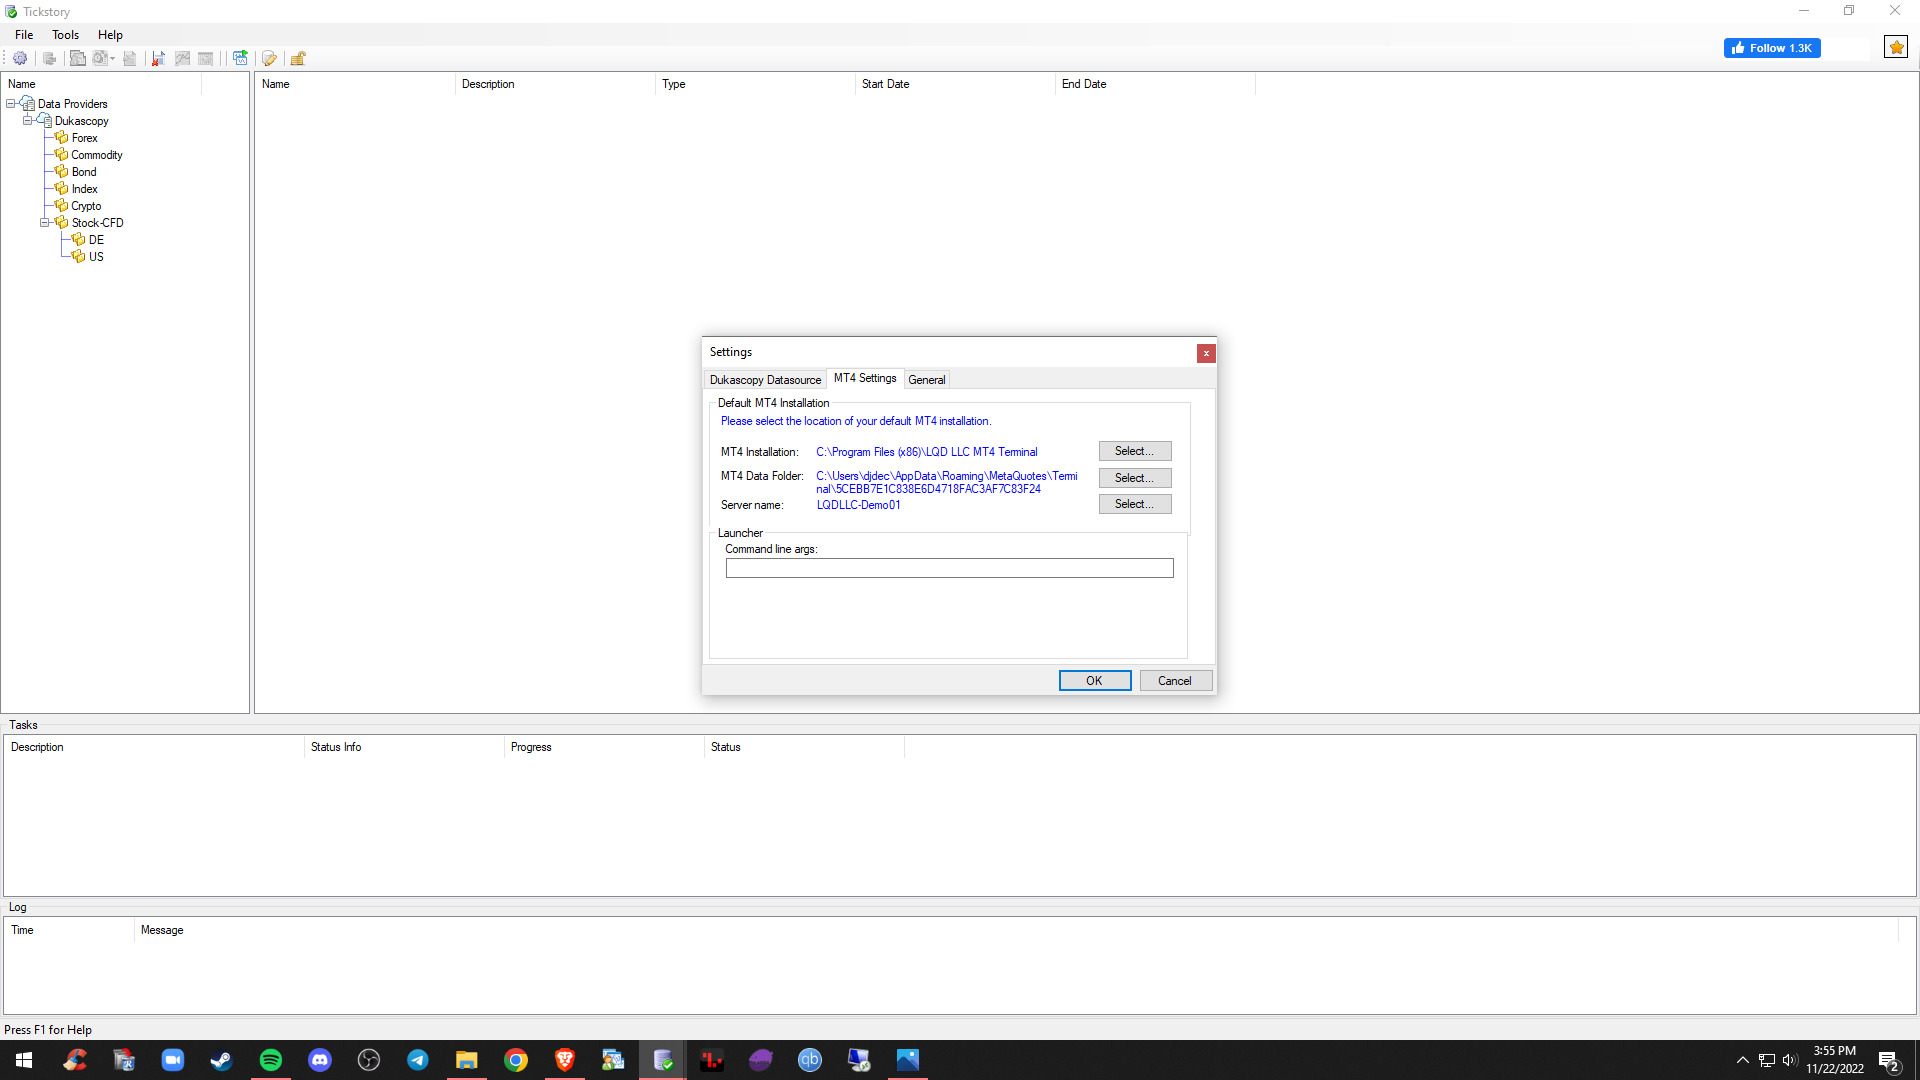Open the notification center icon
The width and height of the screenshot is (1920, 1080).
(1889, 1061)
